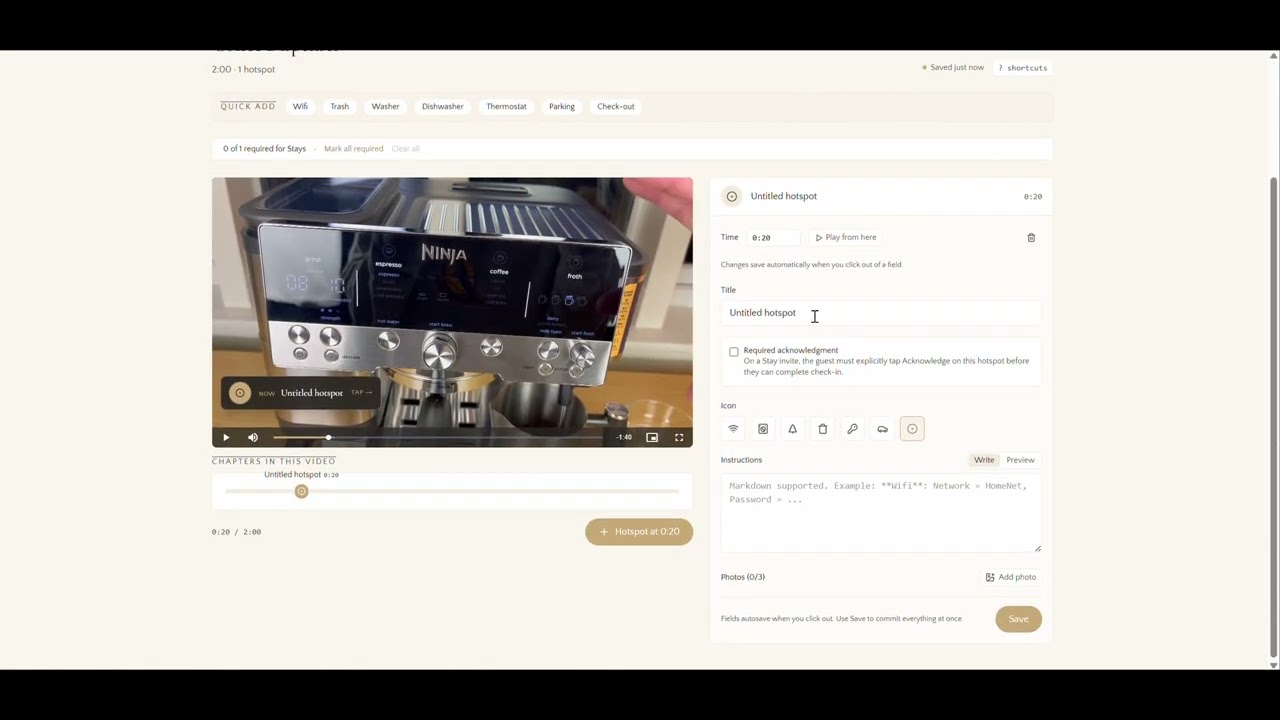Click the hotspot header circle icon
Screen dimensions: 1280x720
point(732,197)
